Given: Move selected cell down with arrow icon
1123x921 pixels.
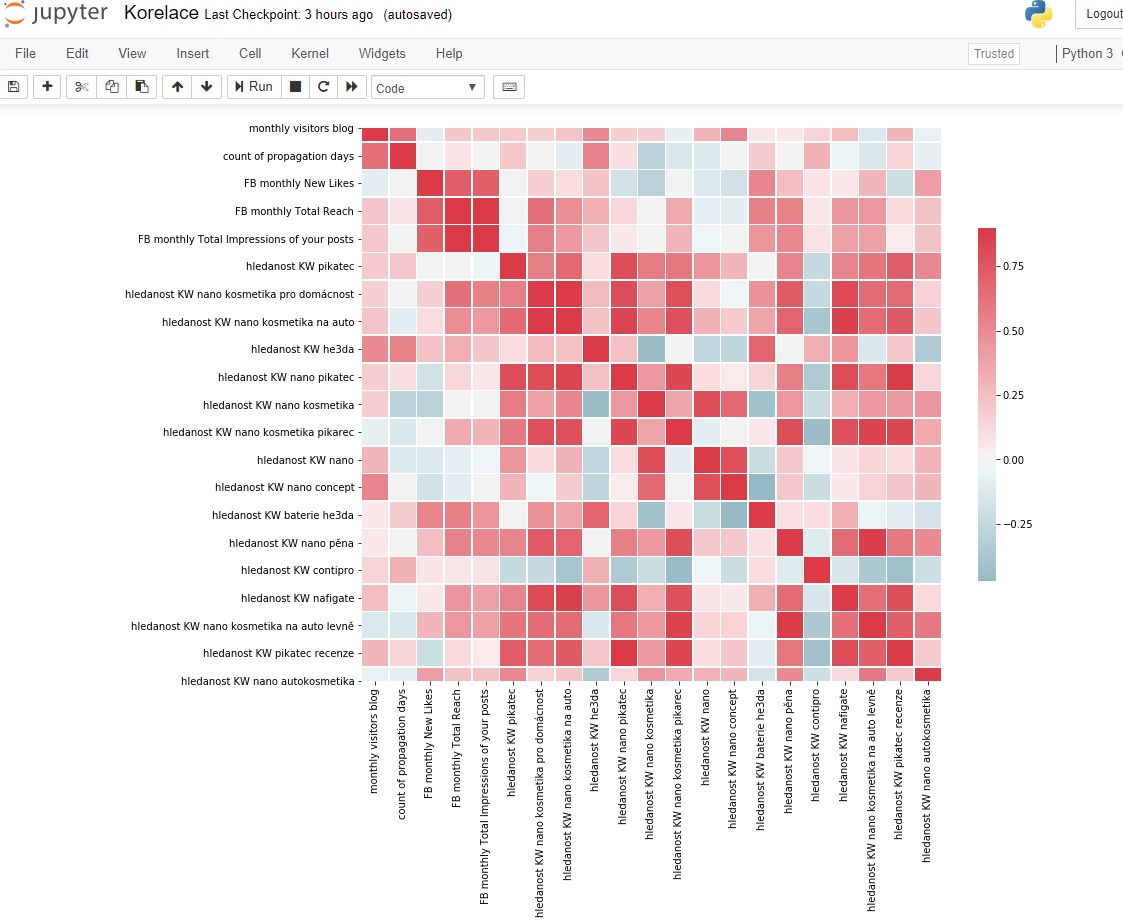Looking at the screenshot, I should click(x=206, y=87).
